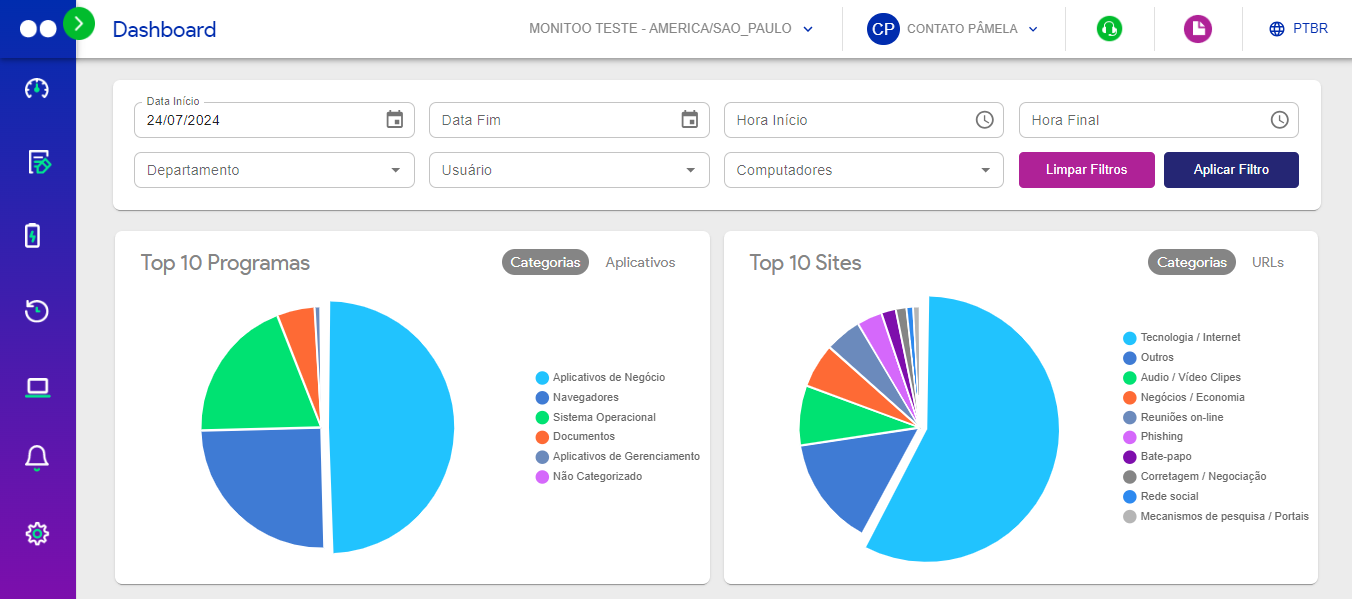This screenshot has width=1352, height=599.
Task: Switch to URLs tab in Top 10 Sites
Action: click(1267, 262)
